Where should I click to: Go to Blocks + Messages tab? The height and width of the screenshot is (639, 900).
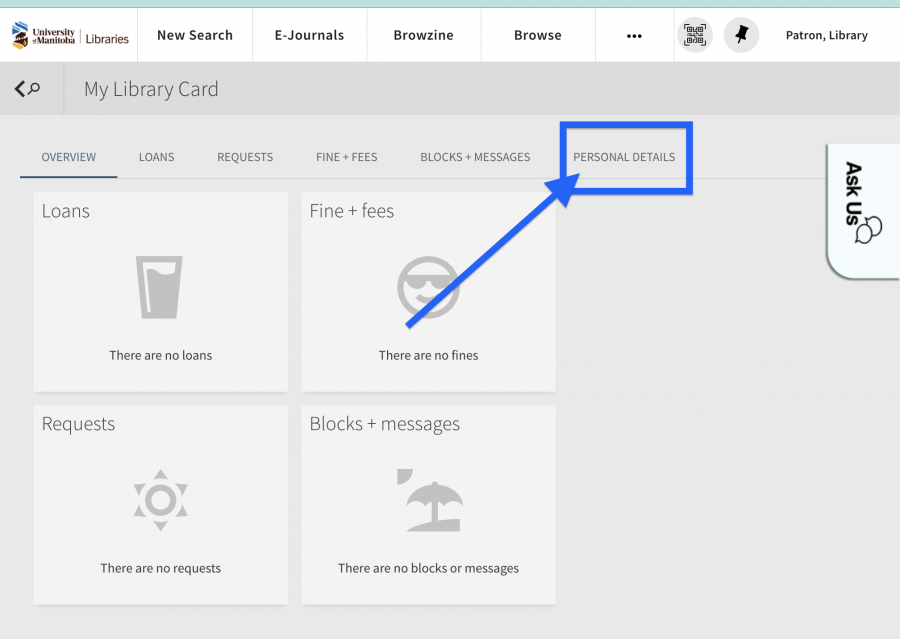tap(475, 157)
